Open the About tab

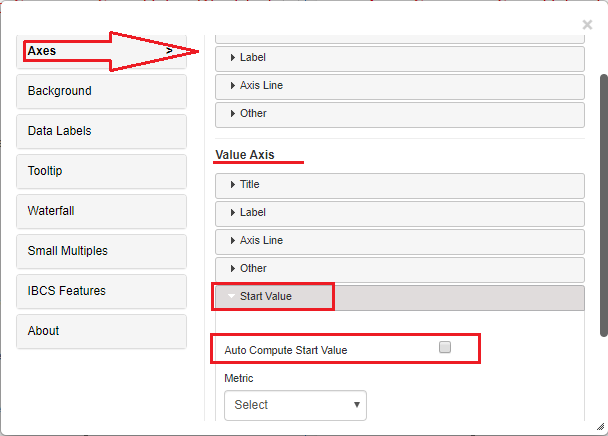coord(100,331)
